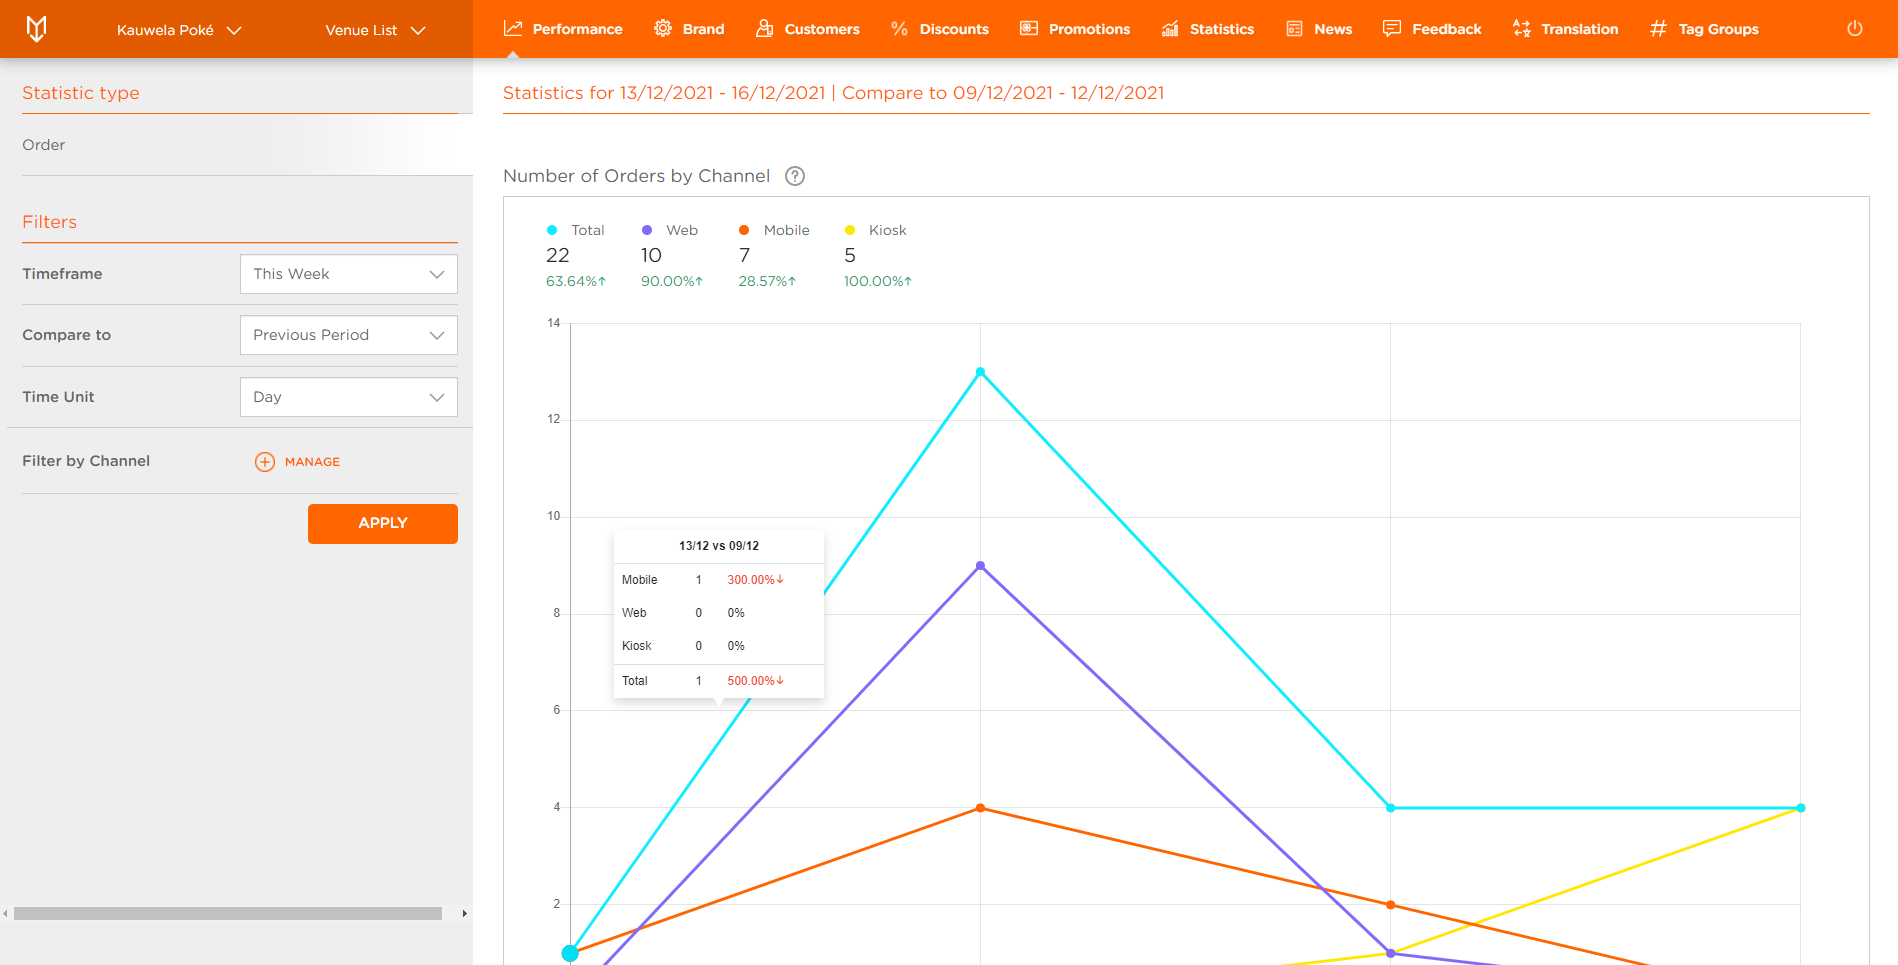The height and width of the screenshot is (965, 1898).
Task: Click the Customers person icon
Action: coord(765,28)
